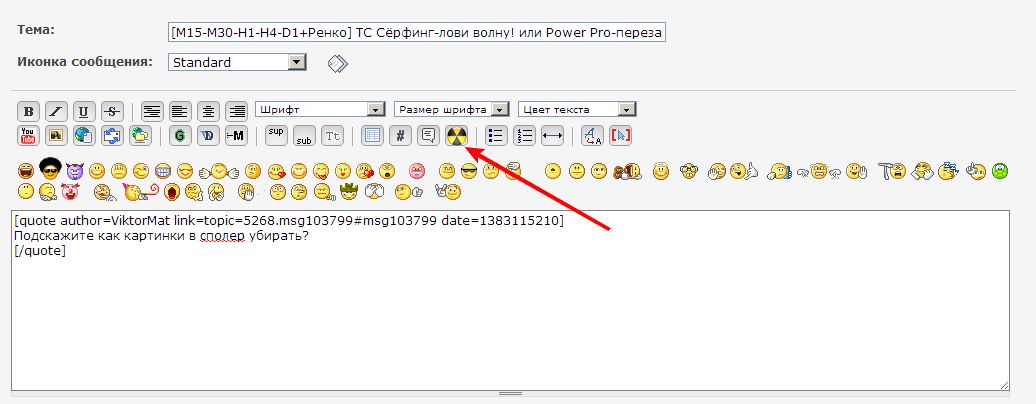Insert clown face smiley
1036x404 pixels.
69,192
